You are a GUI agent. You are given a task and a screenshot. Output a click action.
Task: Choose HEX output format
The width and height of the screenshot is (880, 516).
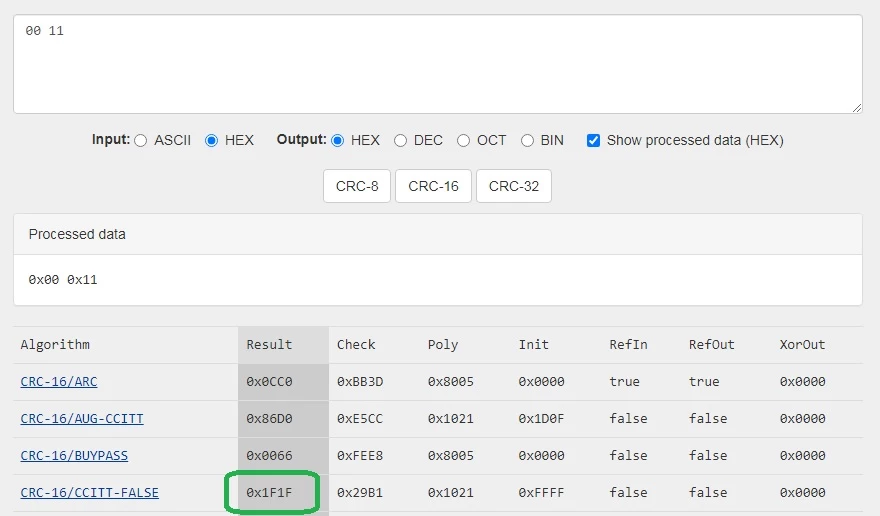pos(338,140)
